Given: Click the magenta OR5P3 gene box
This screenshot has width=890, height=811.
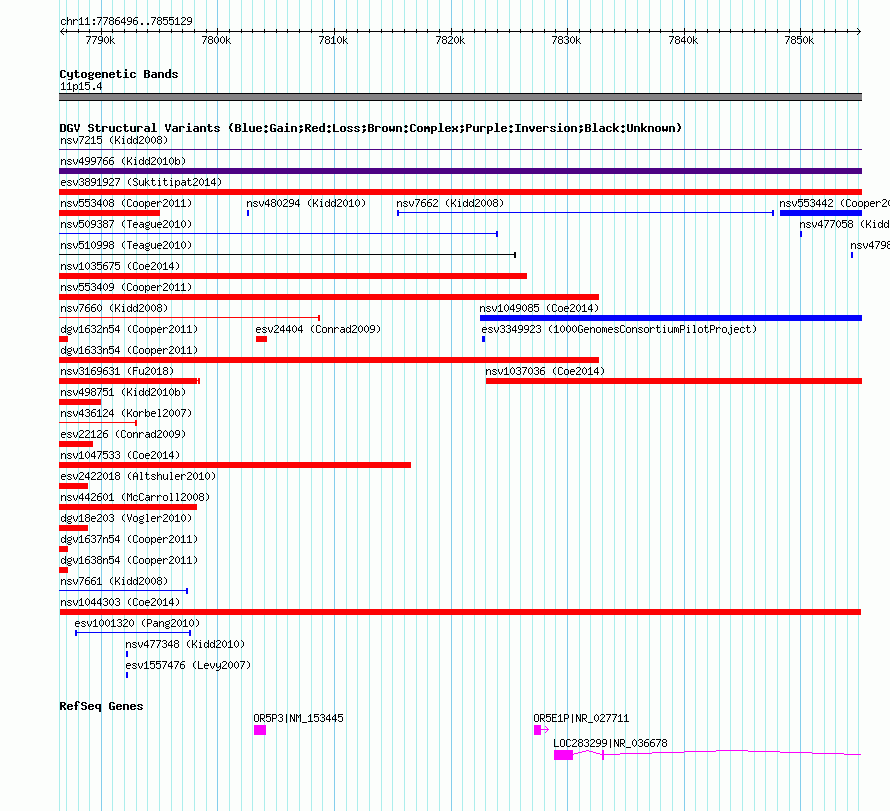Looking at the screenshot, I should click(x=260, y=730).
